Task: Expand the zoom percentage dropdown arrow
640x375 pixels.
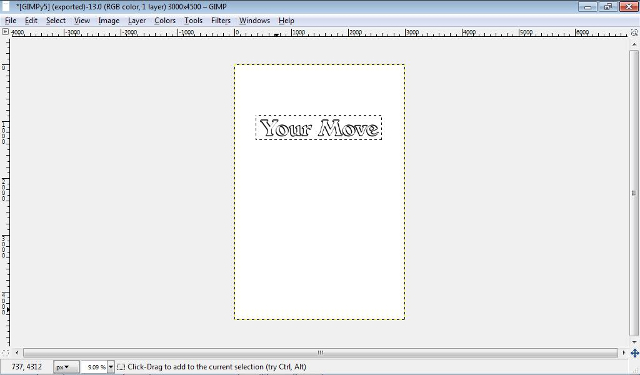Action: click(x=111, y=367)
